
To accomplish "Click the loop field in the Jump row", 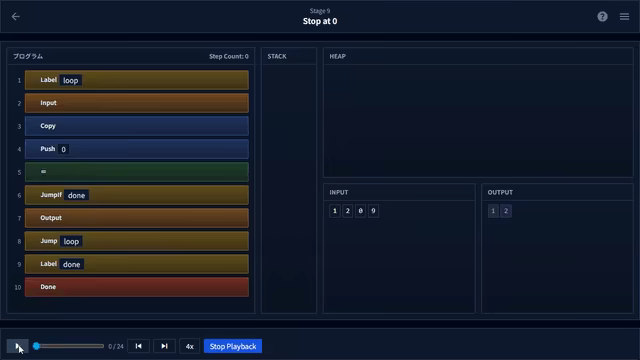I will click(x=71, y=241).
